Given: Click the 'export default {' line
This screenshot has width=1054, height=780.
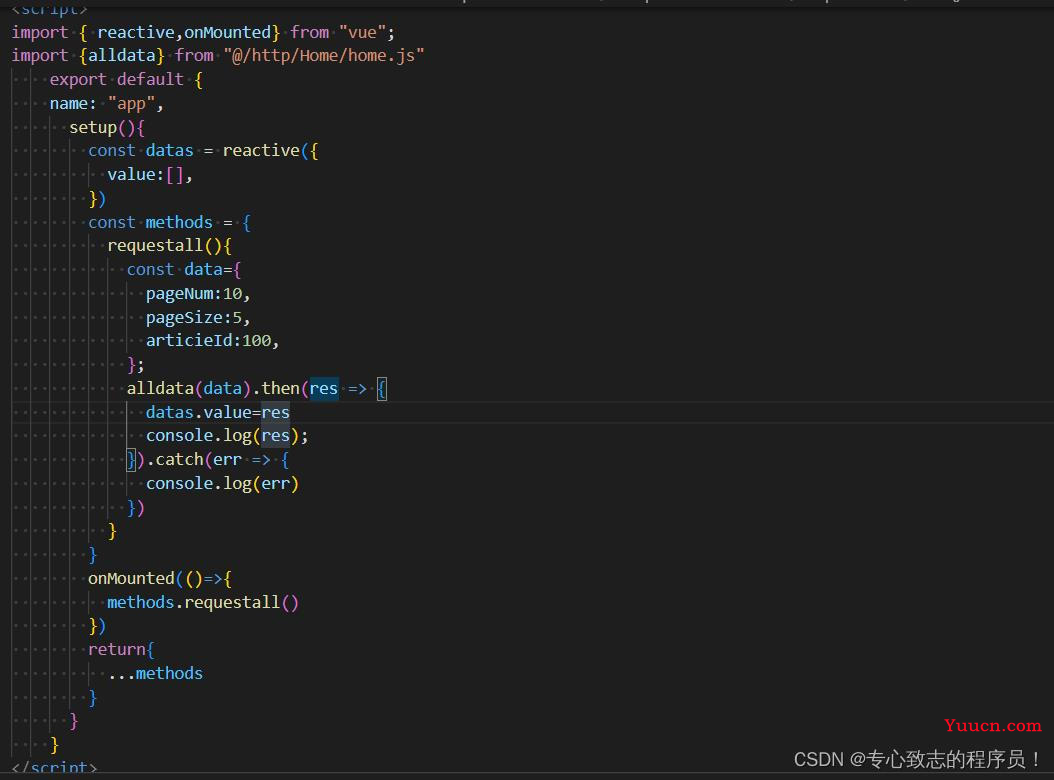Looking at the screenshot, I should pos(126,79).
